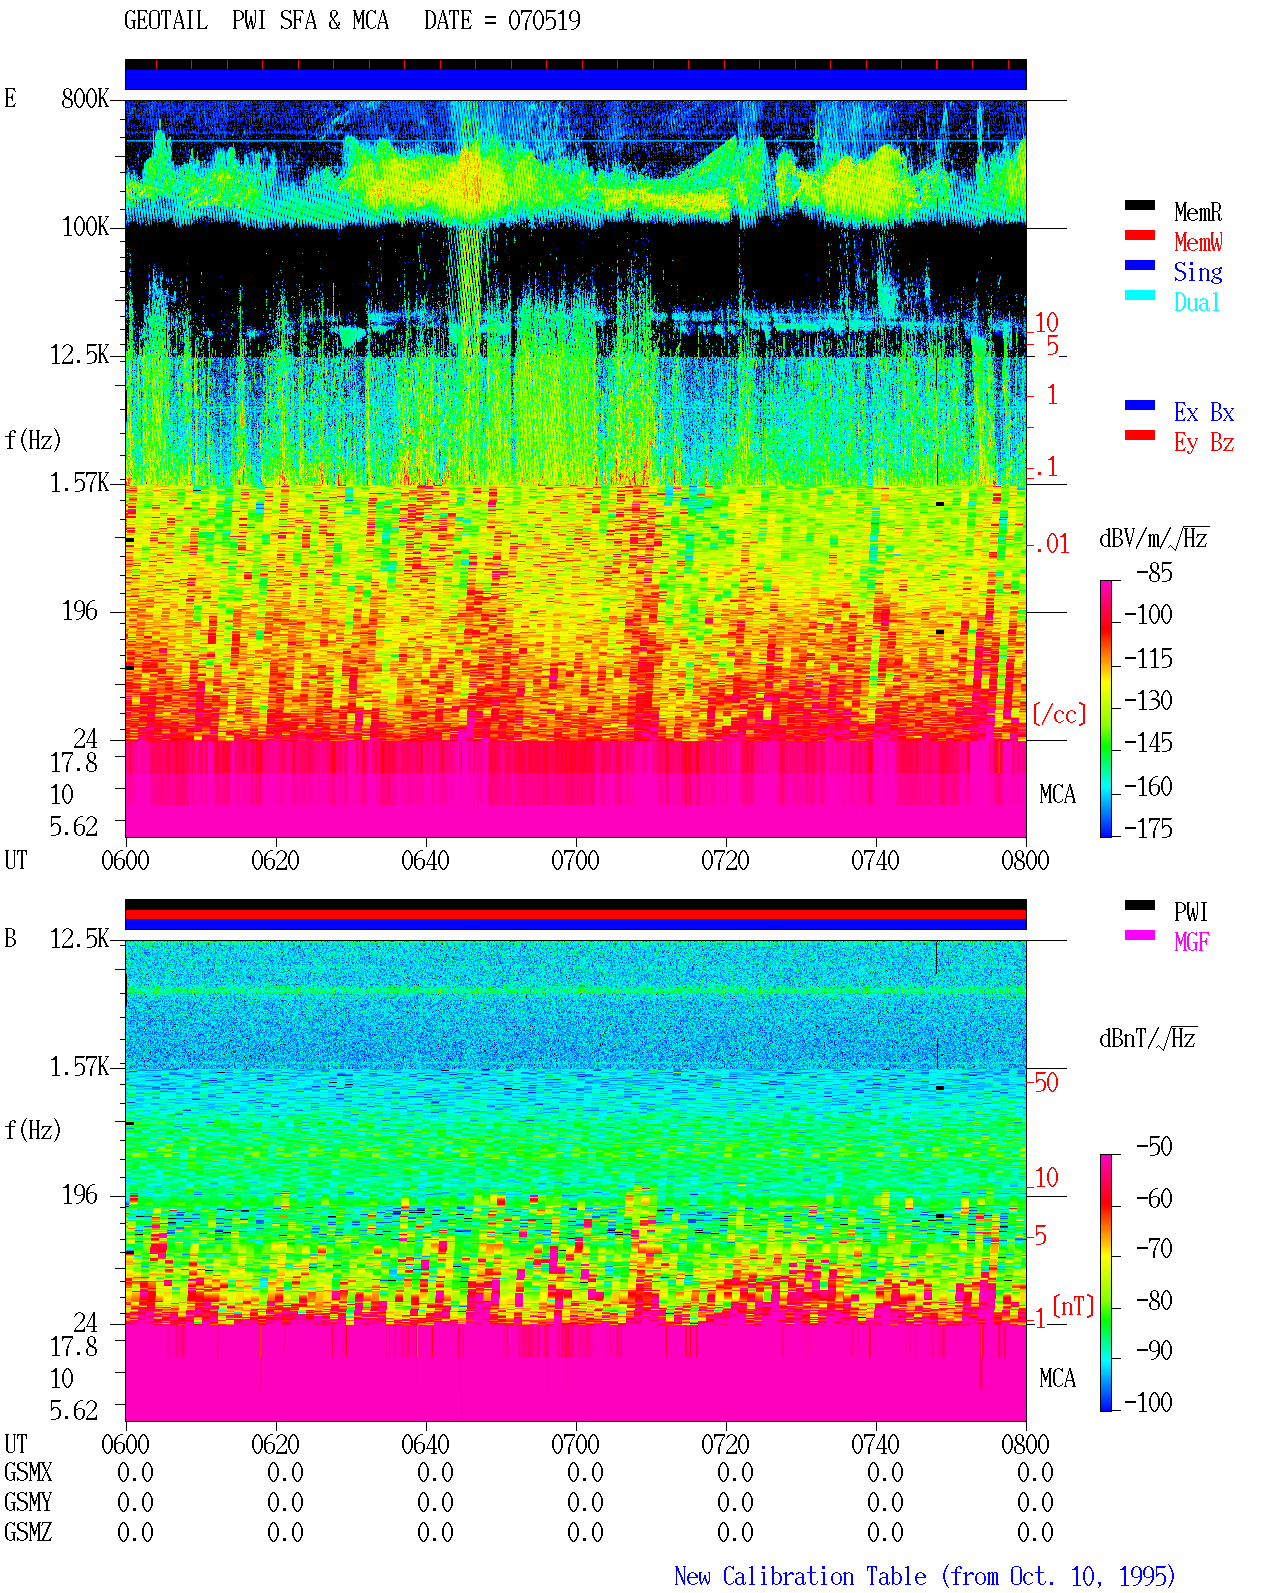Select the "-70" value on the dBnT scale
Image resolution: width=1280 pixels, height=1593 pixels.
(1154, 1249)
